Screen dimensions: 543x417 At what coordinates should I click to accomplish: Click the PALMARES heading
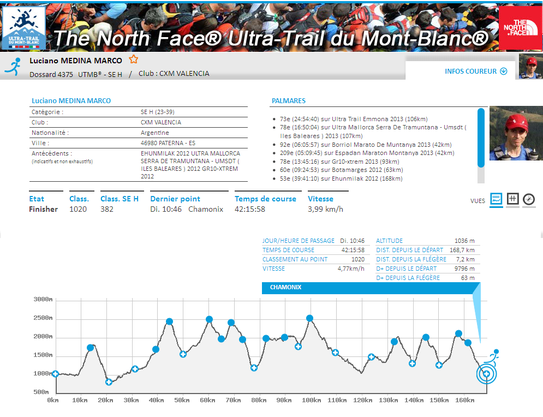click(x=288, y=101)
